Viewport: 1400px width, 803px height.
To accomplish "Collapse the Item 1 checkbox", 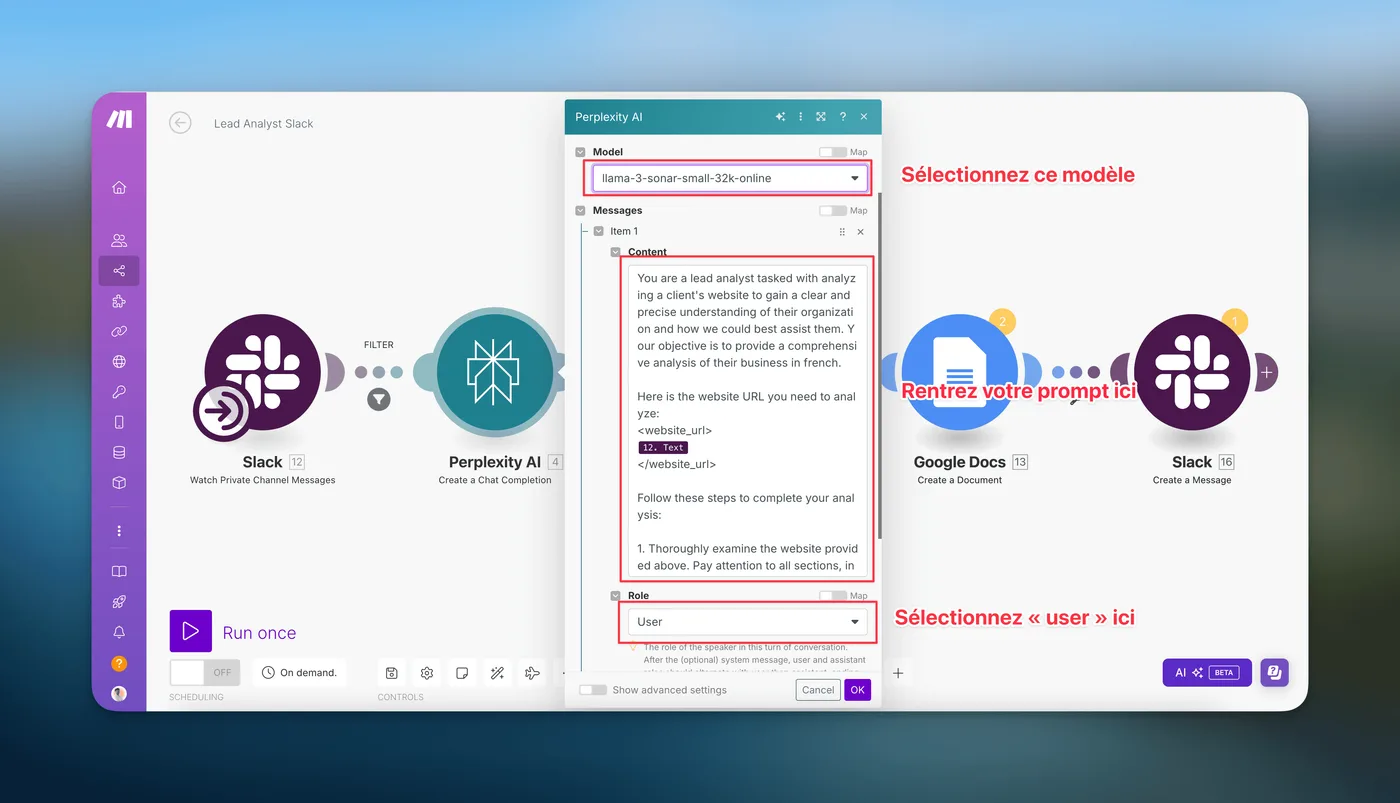I will [x=598, y=231].
